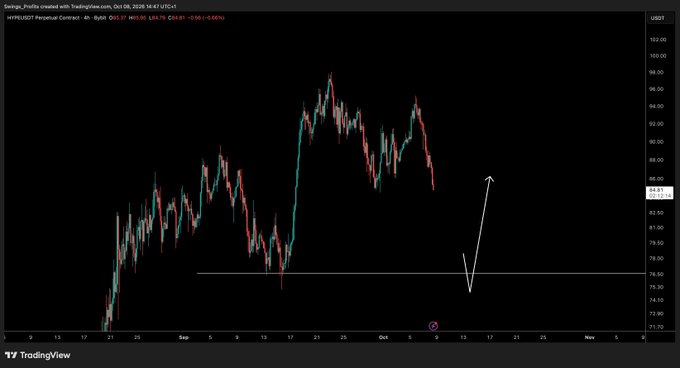Click the 100.00 price axis label
The width and height of the screenshot is (680, 368).
[x=657, y=56]
